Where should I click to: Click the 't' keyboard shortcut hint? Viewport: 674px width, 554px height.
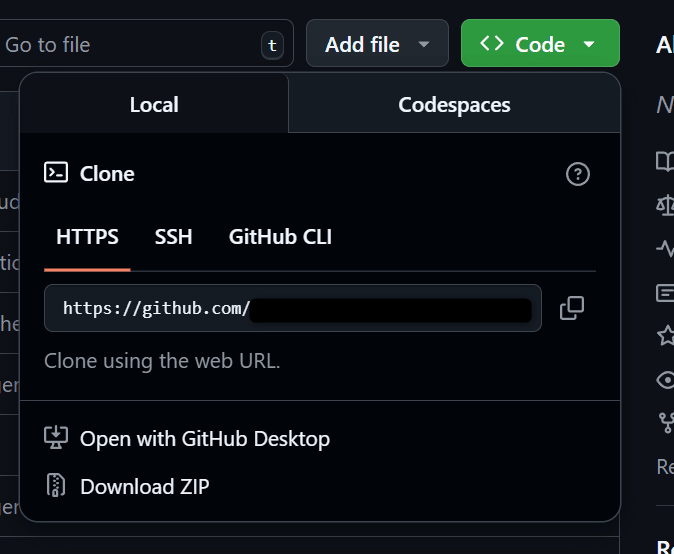tap(272, 45)
